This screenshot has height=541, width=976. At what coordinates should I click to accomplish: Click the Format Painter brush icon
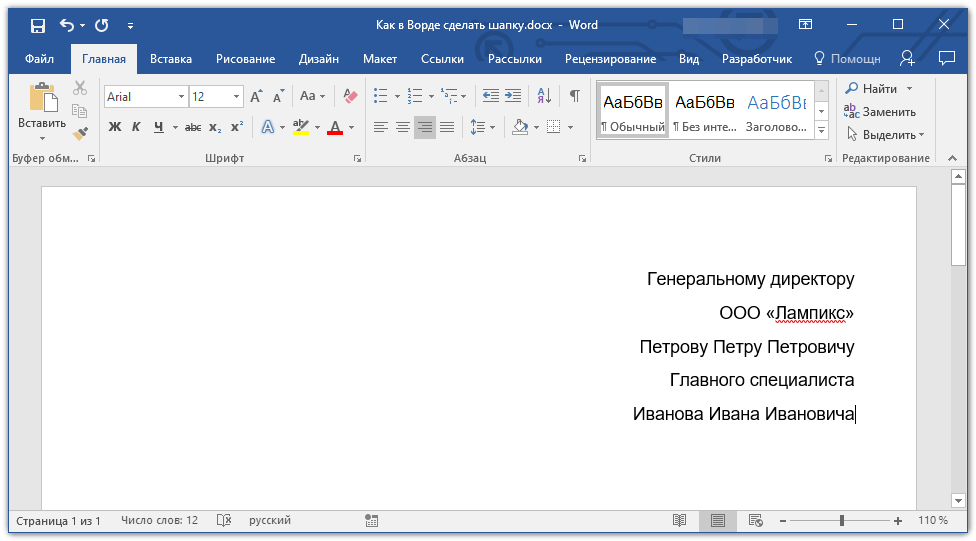pyautogui.click(x=80, y=133)
